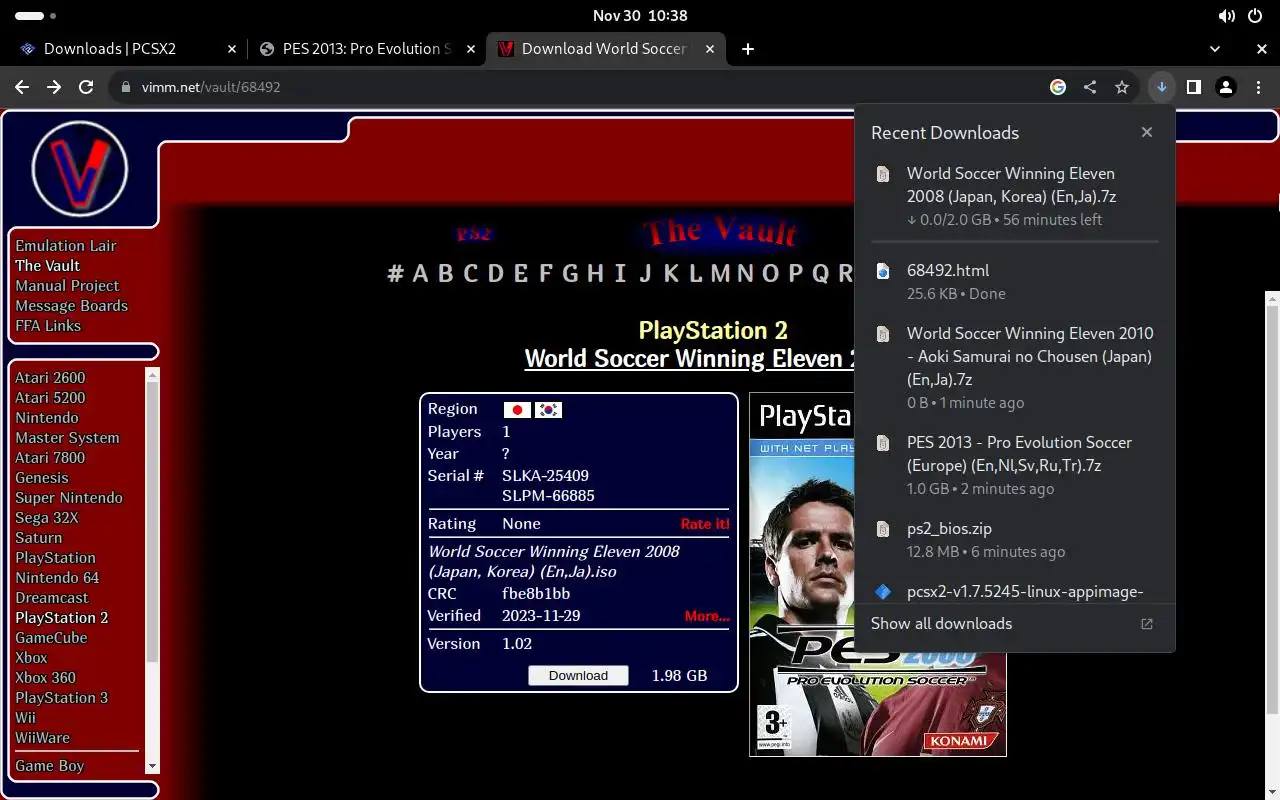The height and width of the screenshot is (800, 1280).
Task: Click file icon of Winning Eleven 2010 download
Action: coord(883,334)
